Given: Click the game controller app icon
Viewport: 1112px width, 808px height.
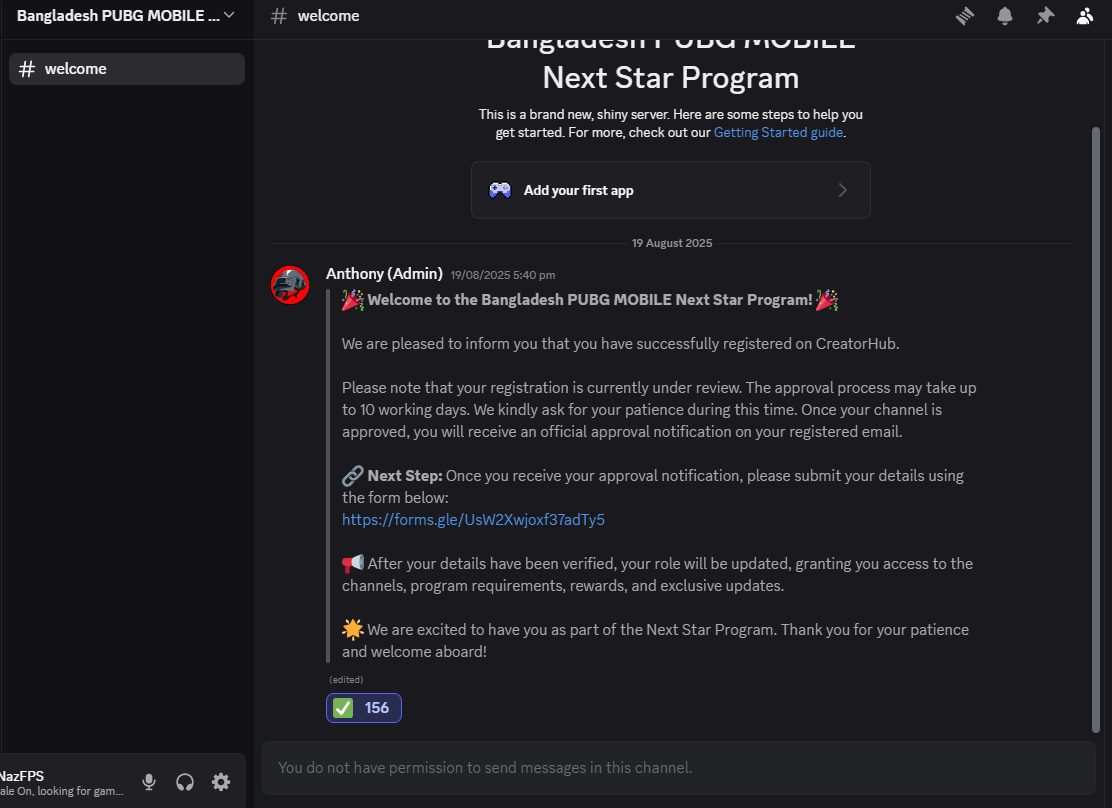Looking at the screenshot, I should coord(500,190).
